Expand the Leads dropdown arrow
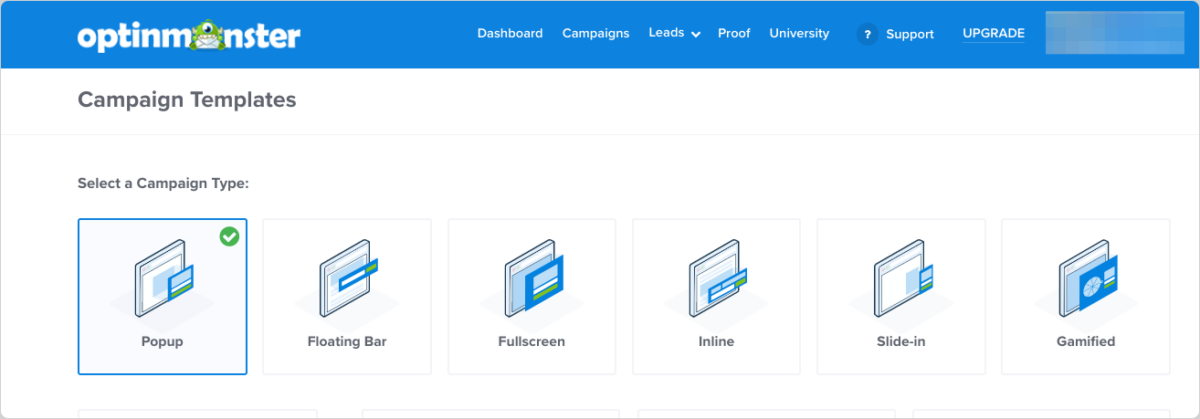Screen dimensions: 1200x419 click(696, 34)
